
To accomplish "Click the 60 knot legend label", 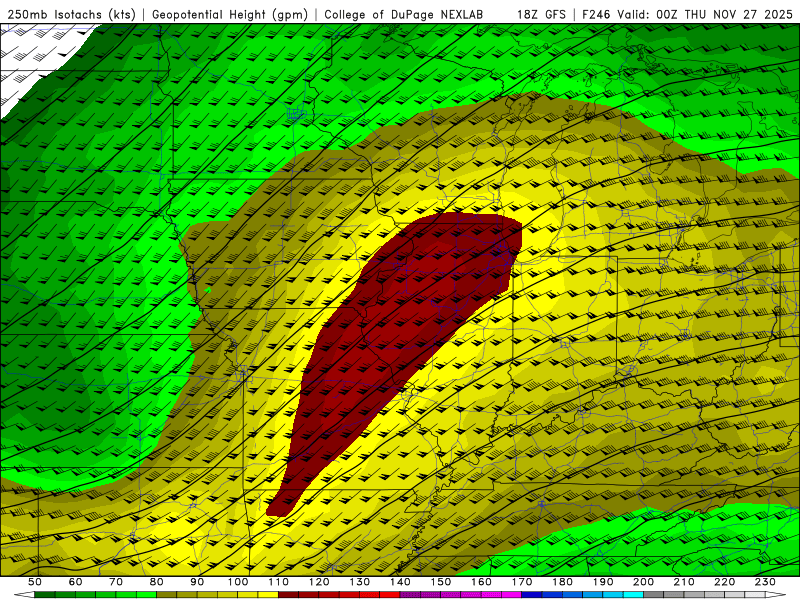I will point(75,582).
